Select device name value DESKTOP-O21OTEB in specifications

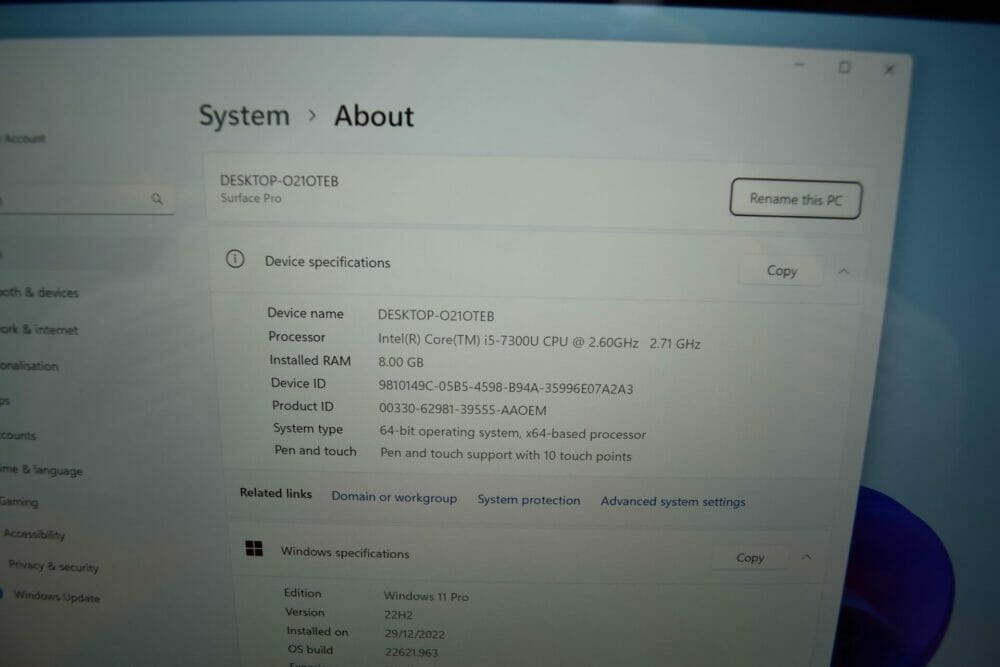point(436,316)
